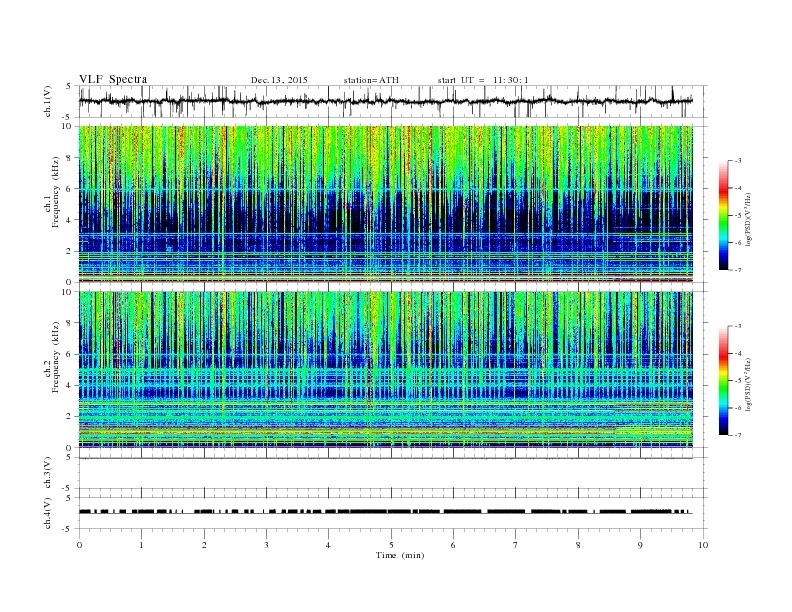Click the "8" kHz tick on ch.1 frequency axis
This screenshot has height=612, width=792.
pyautogui.click(x=69, y=158)
